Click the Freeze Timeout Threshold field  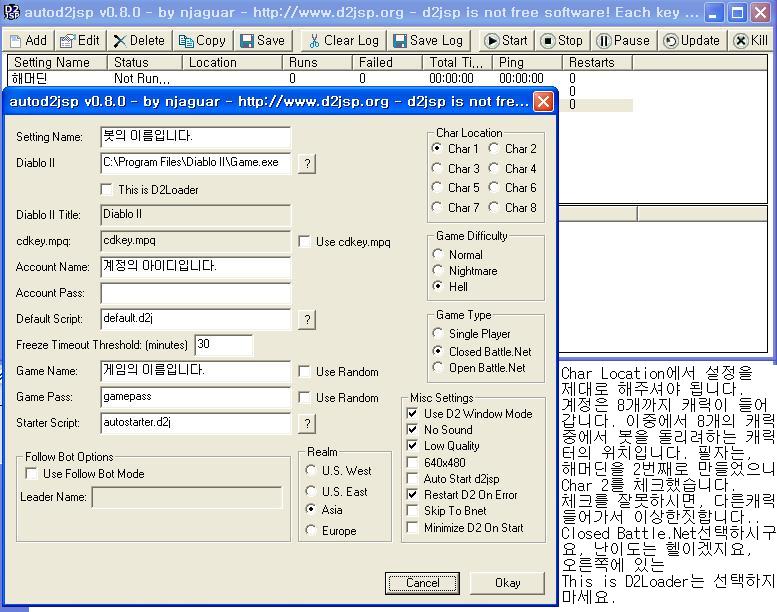tap(223, 345)
